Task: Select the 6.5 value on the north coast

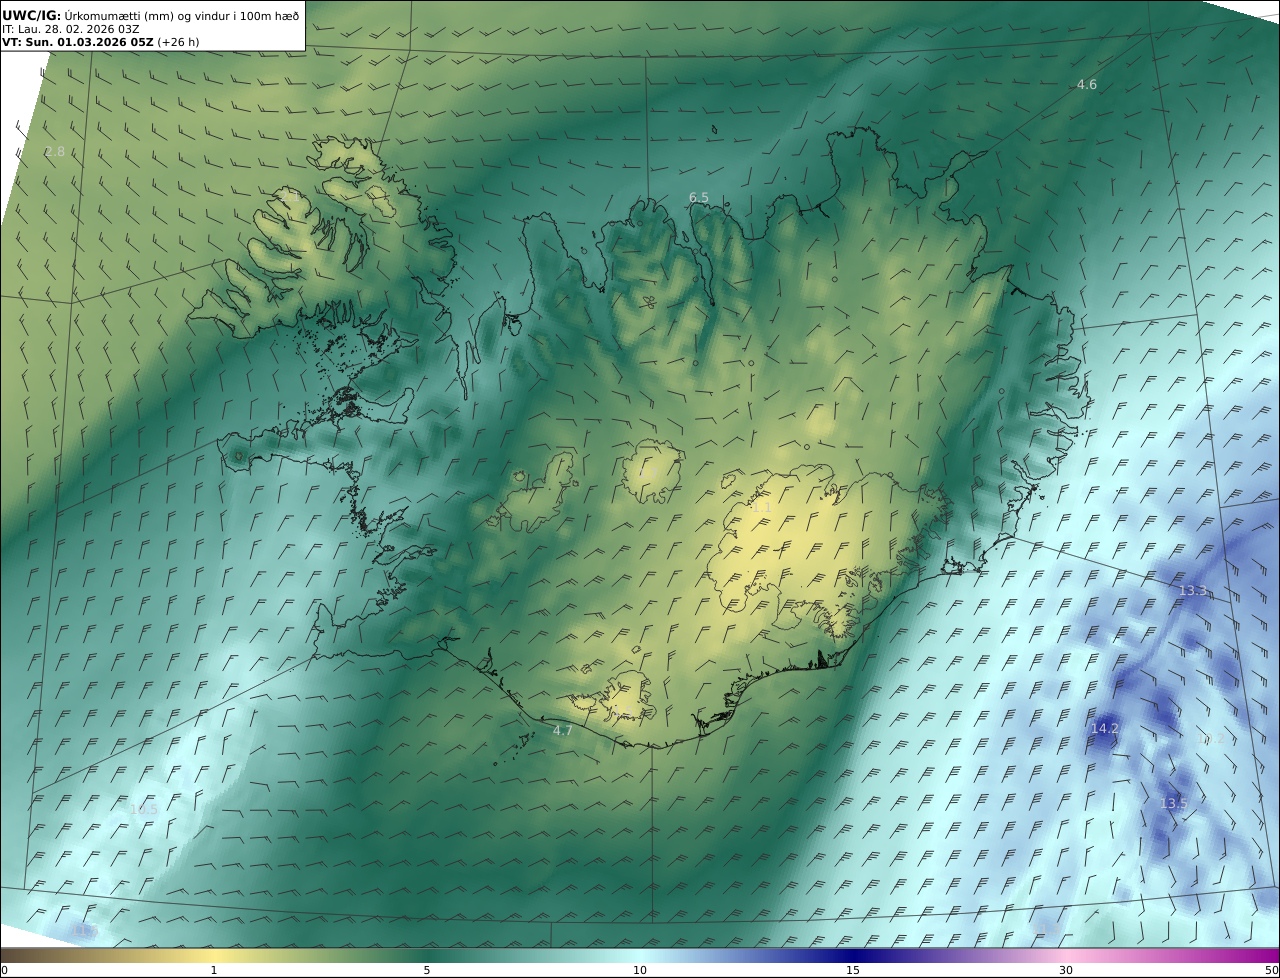Action: click(699, 198)
